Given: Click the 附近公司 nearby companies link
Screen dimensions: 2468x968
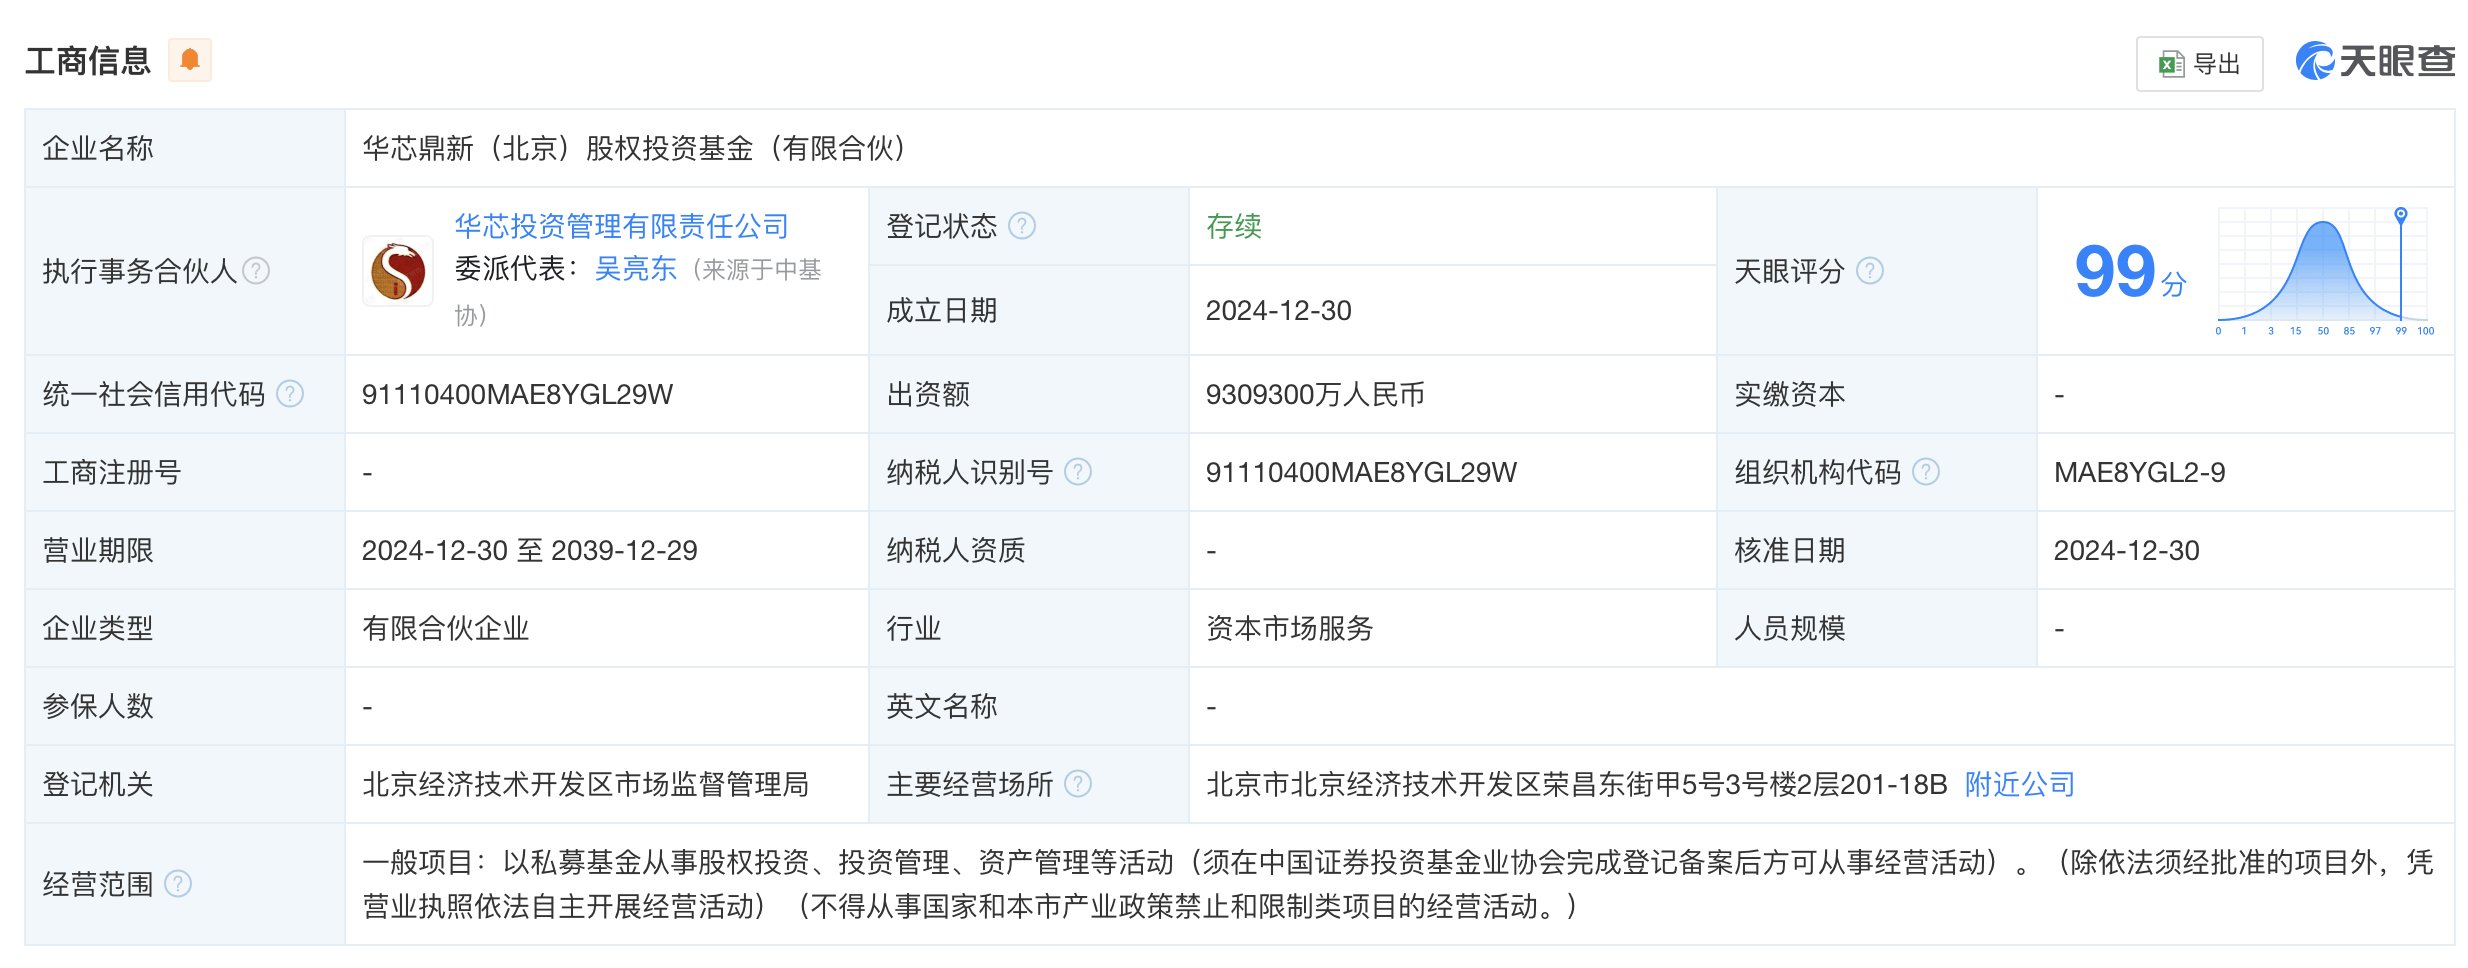Looking at the screenshot, I should coord(2020,784).
